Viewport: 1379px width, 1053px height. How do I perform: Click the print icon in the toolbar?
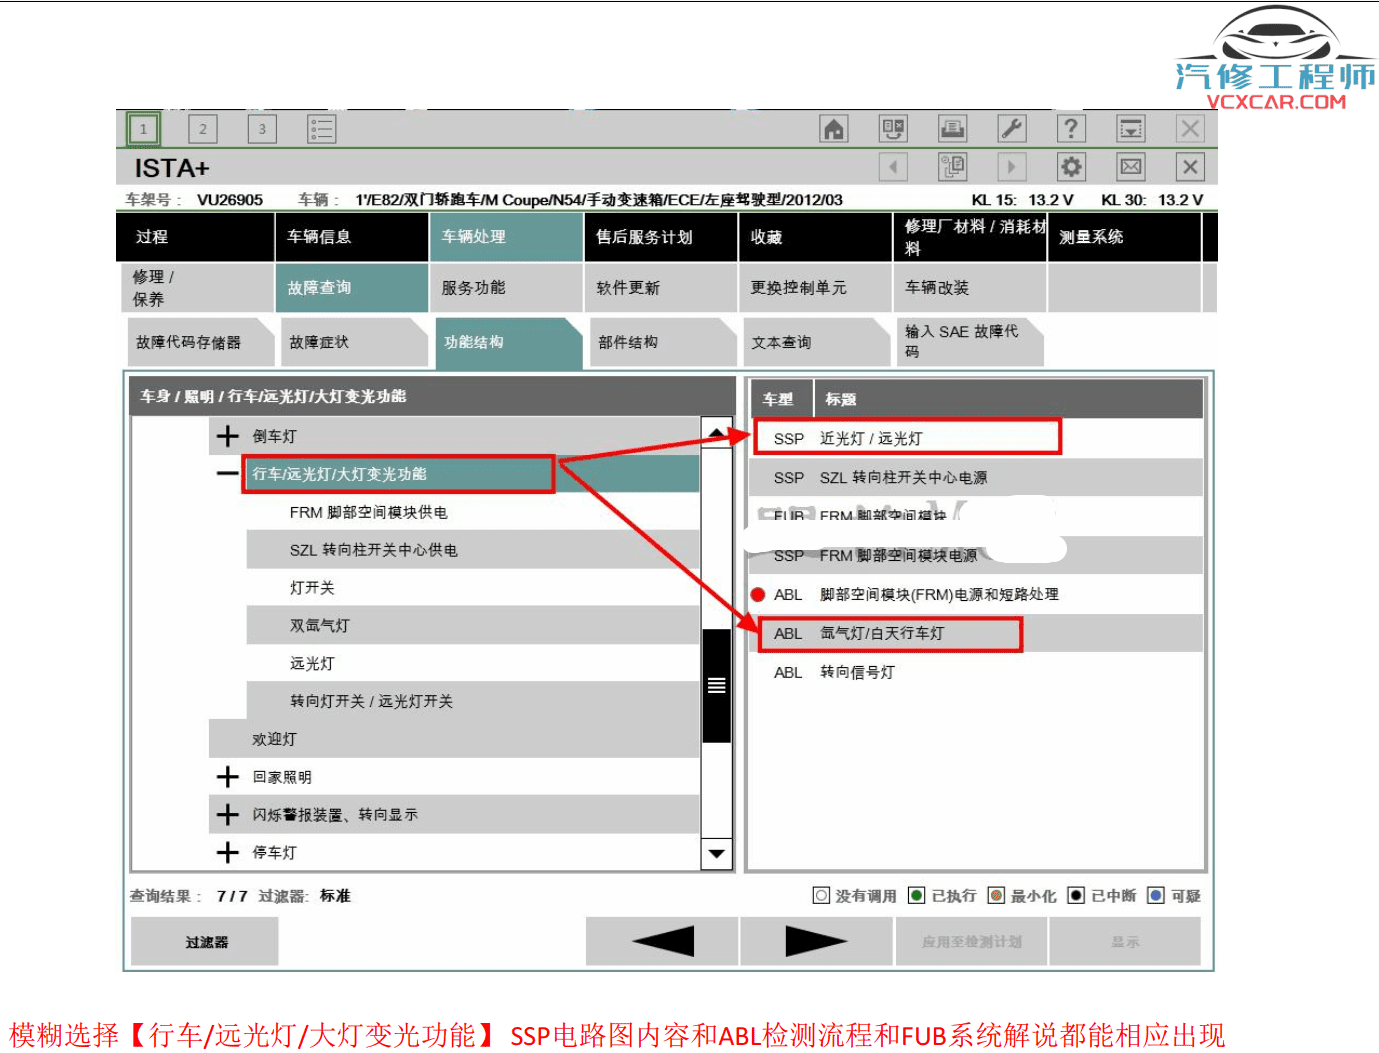[952, 128]
